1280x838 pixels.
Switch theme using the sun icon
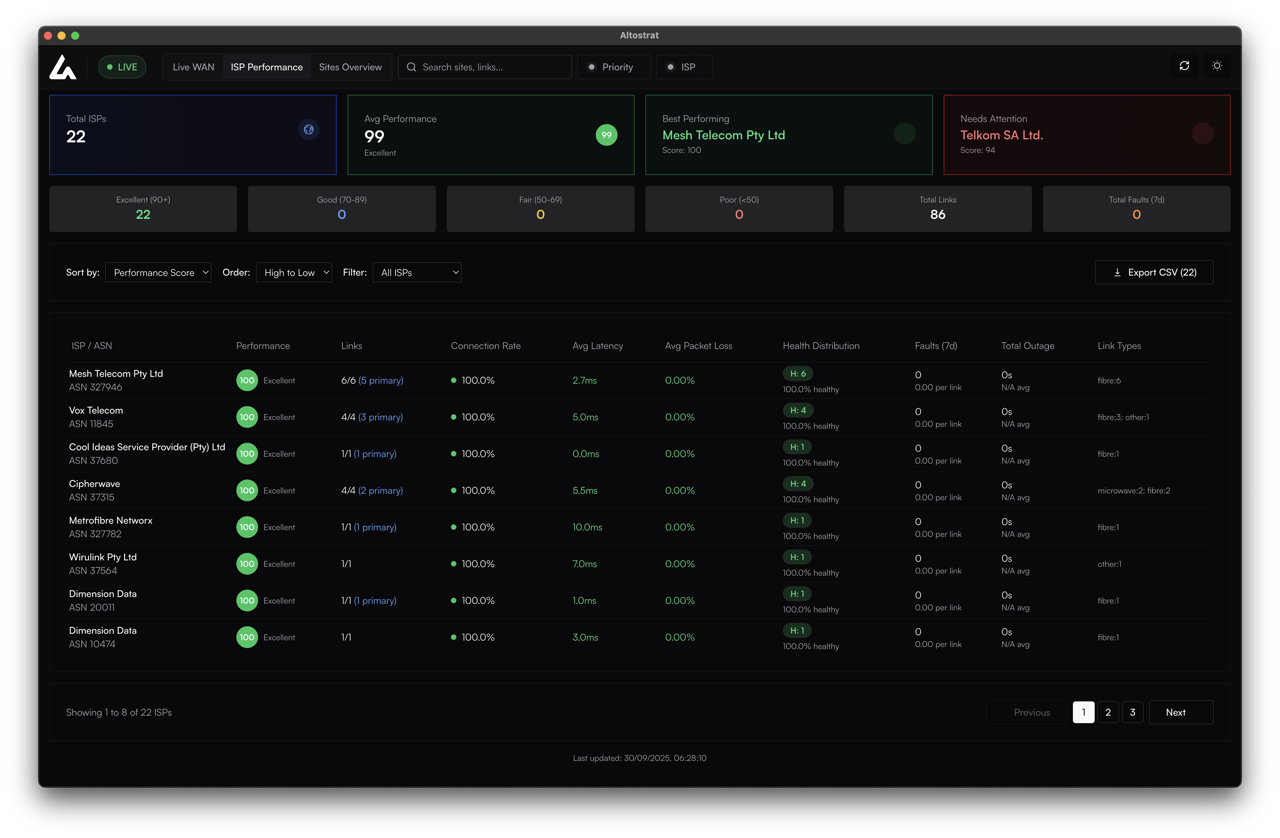pos(1217,66)
